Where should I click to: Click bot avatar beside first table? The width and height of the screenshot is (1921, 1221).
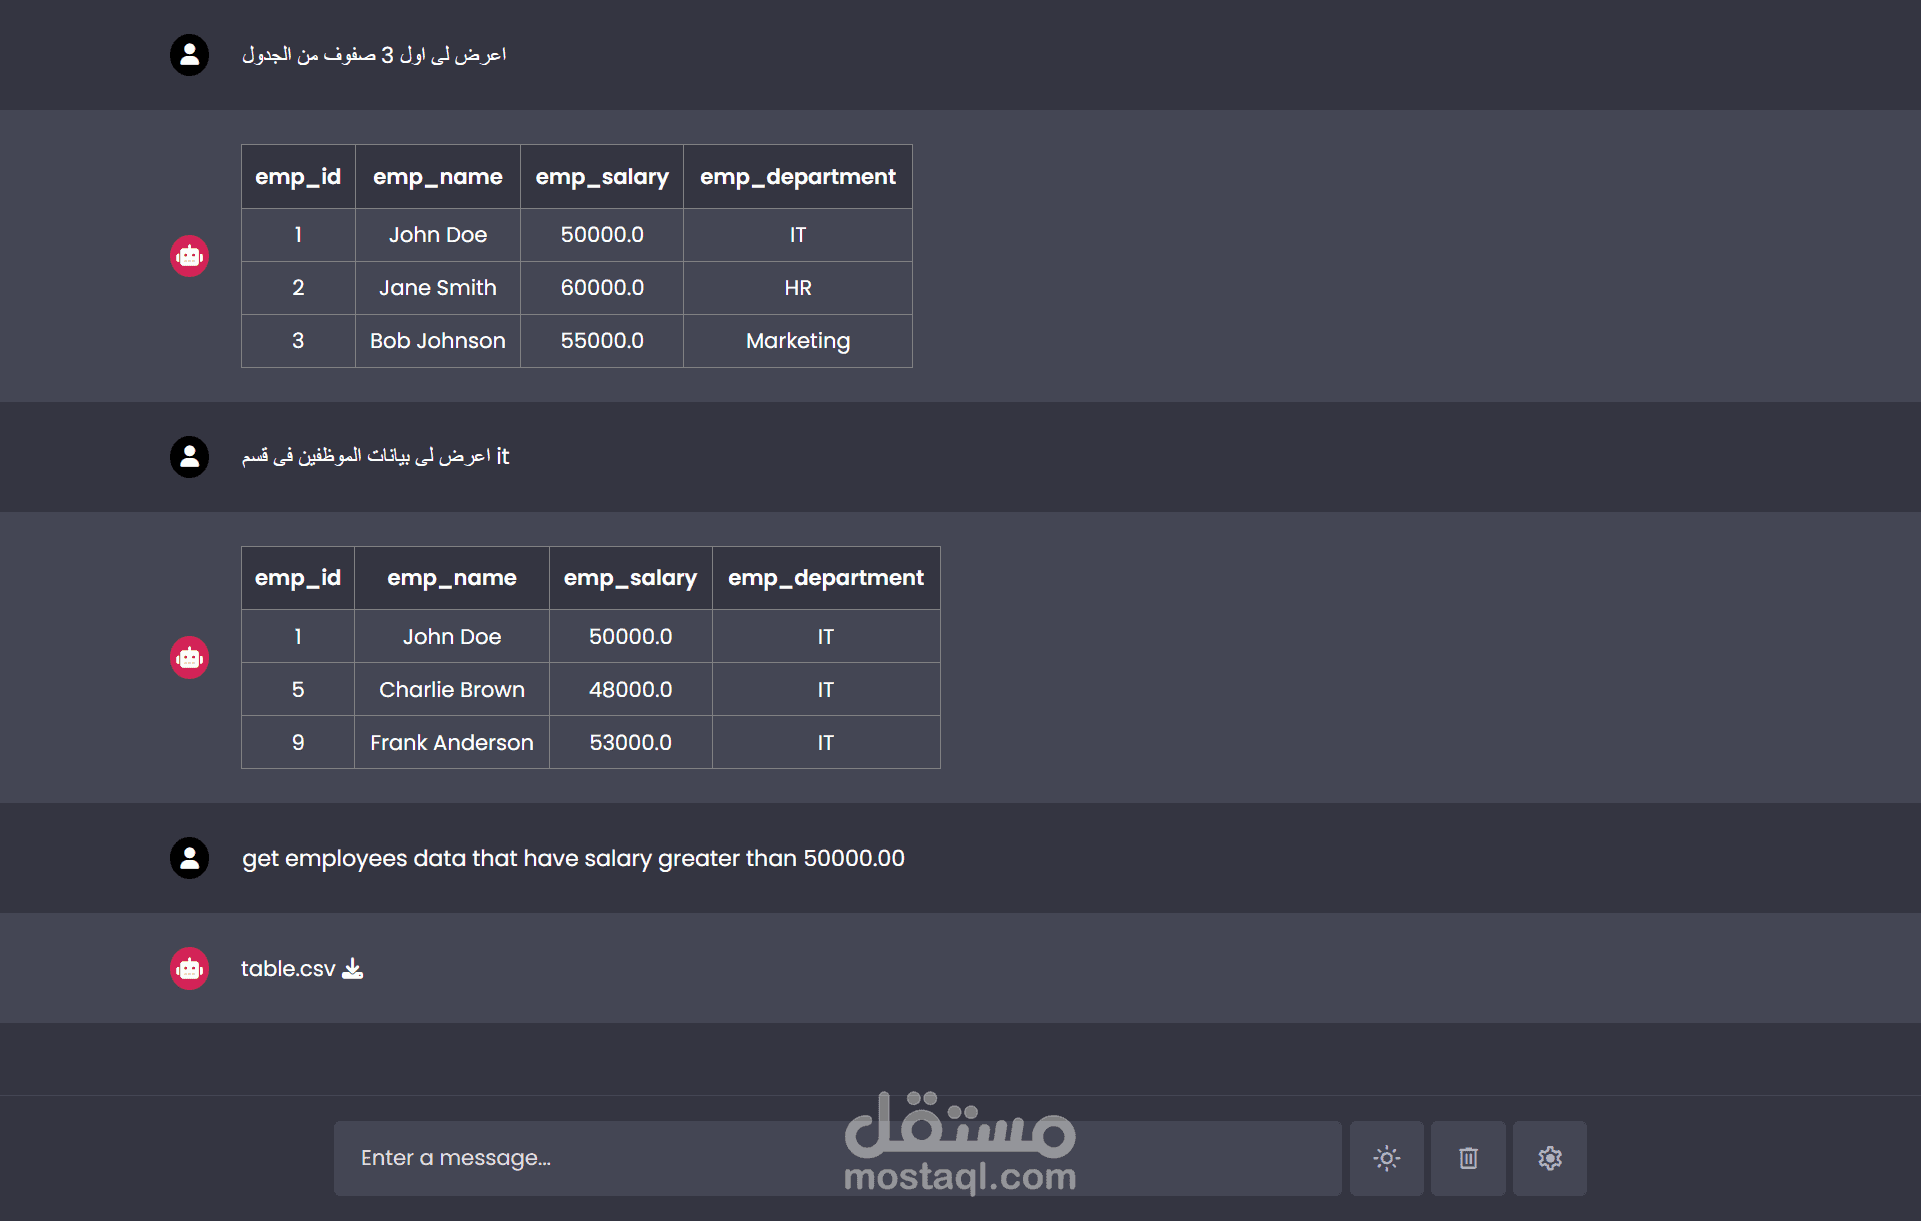tap(189, 256)
